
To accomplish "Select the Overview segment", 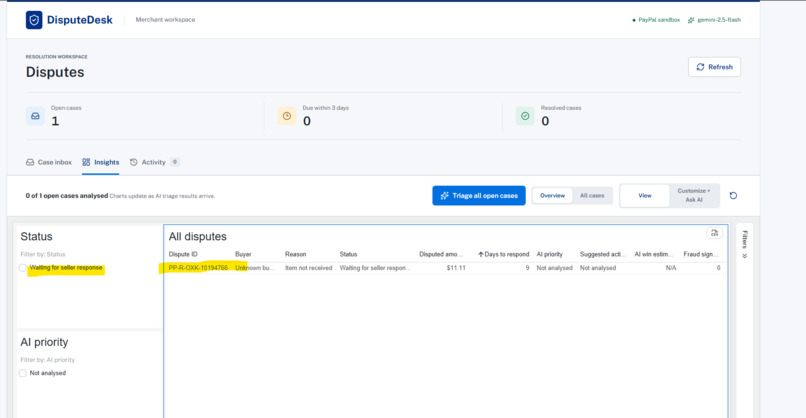I will (552, 195).
